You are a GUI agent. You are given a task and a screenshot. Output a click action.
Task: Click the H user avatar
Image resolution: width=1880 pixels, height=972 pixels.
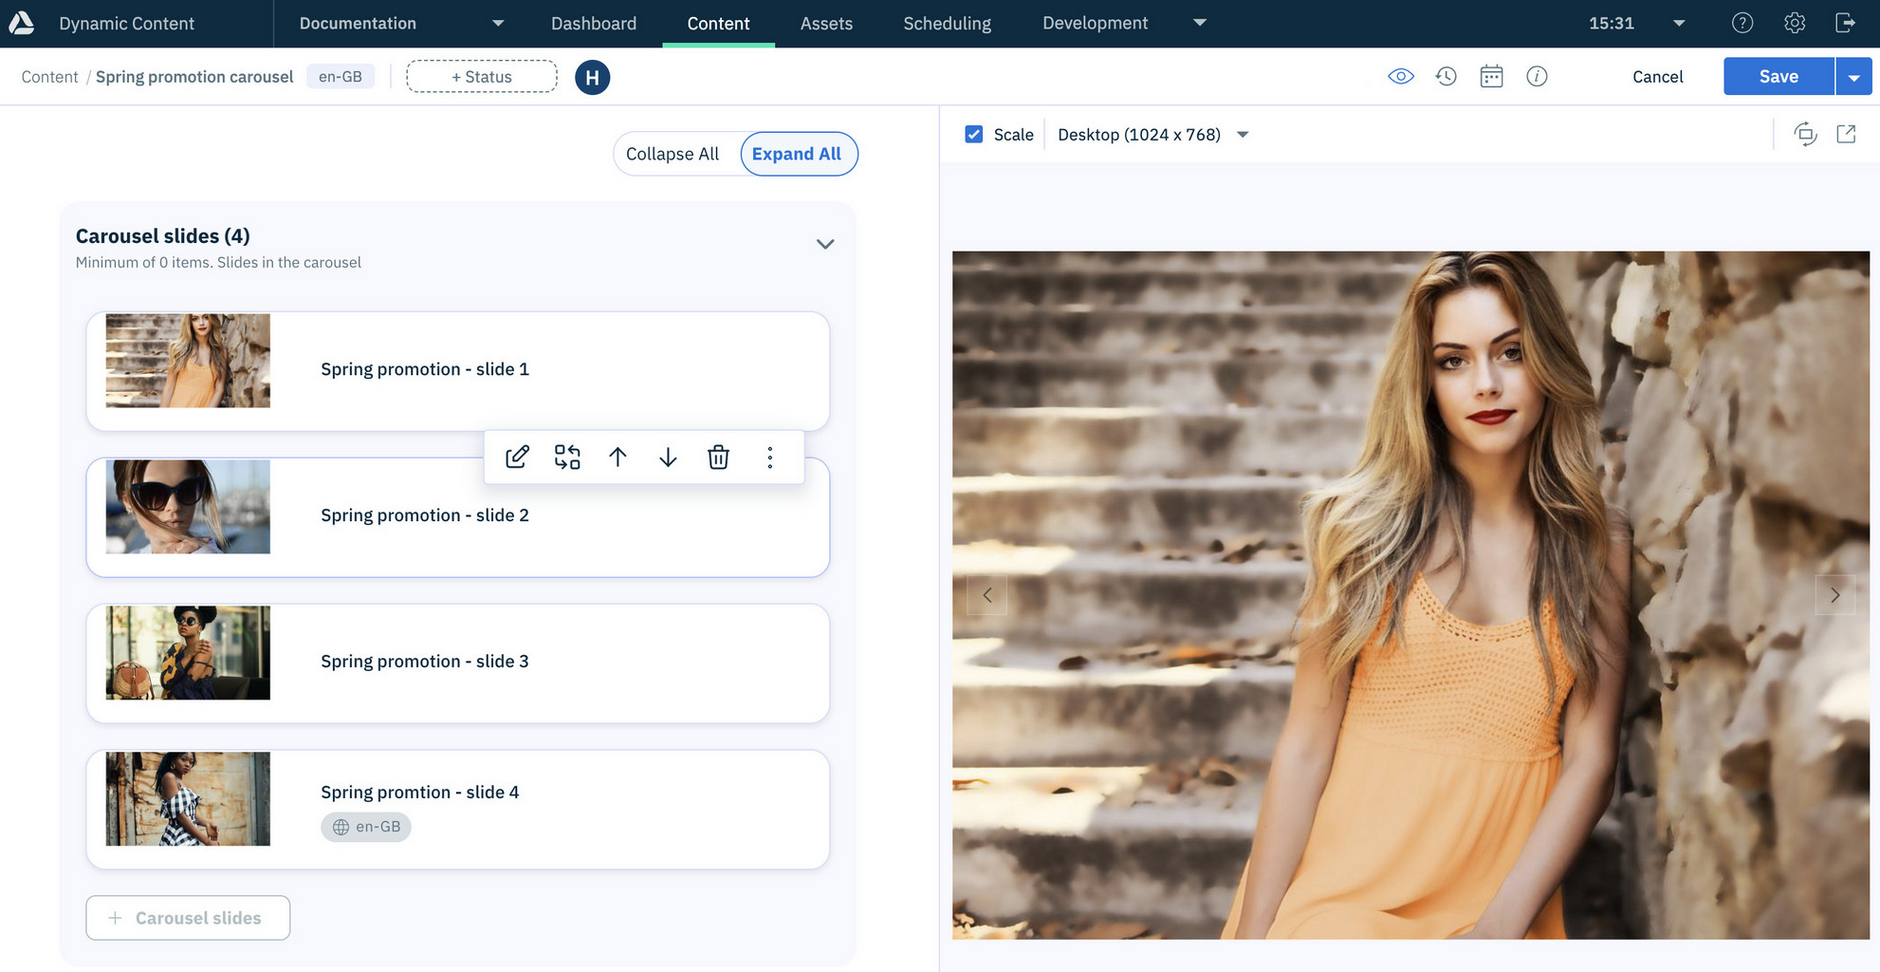592,77
